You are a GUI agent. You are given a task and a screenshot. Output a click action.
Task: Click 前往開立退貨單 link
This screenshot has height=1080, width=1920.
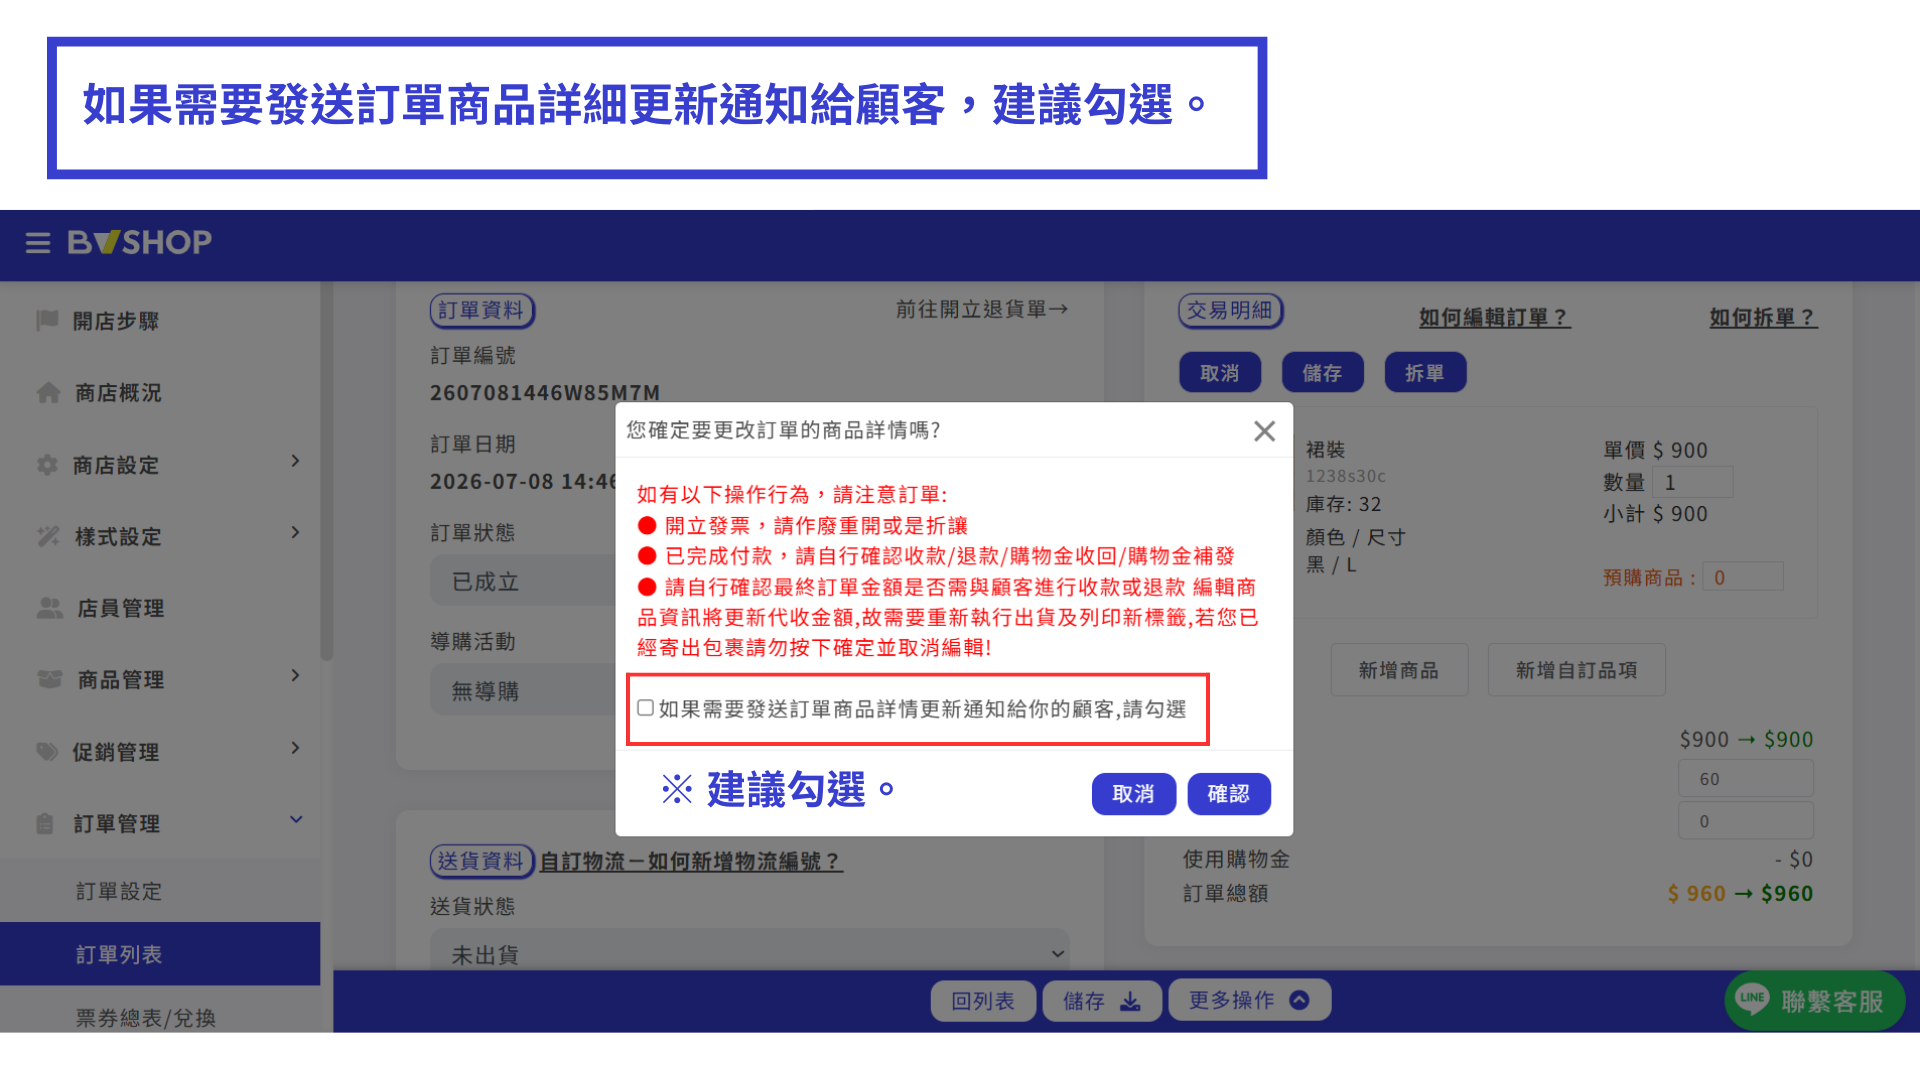(982, 310)
